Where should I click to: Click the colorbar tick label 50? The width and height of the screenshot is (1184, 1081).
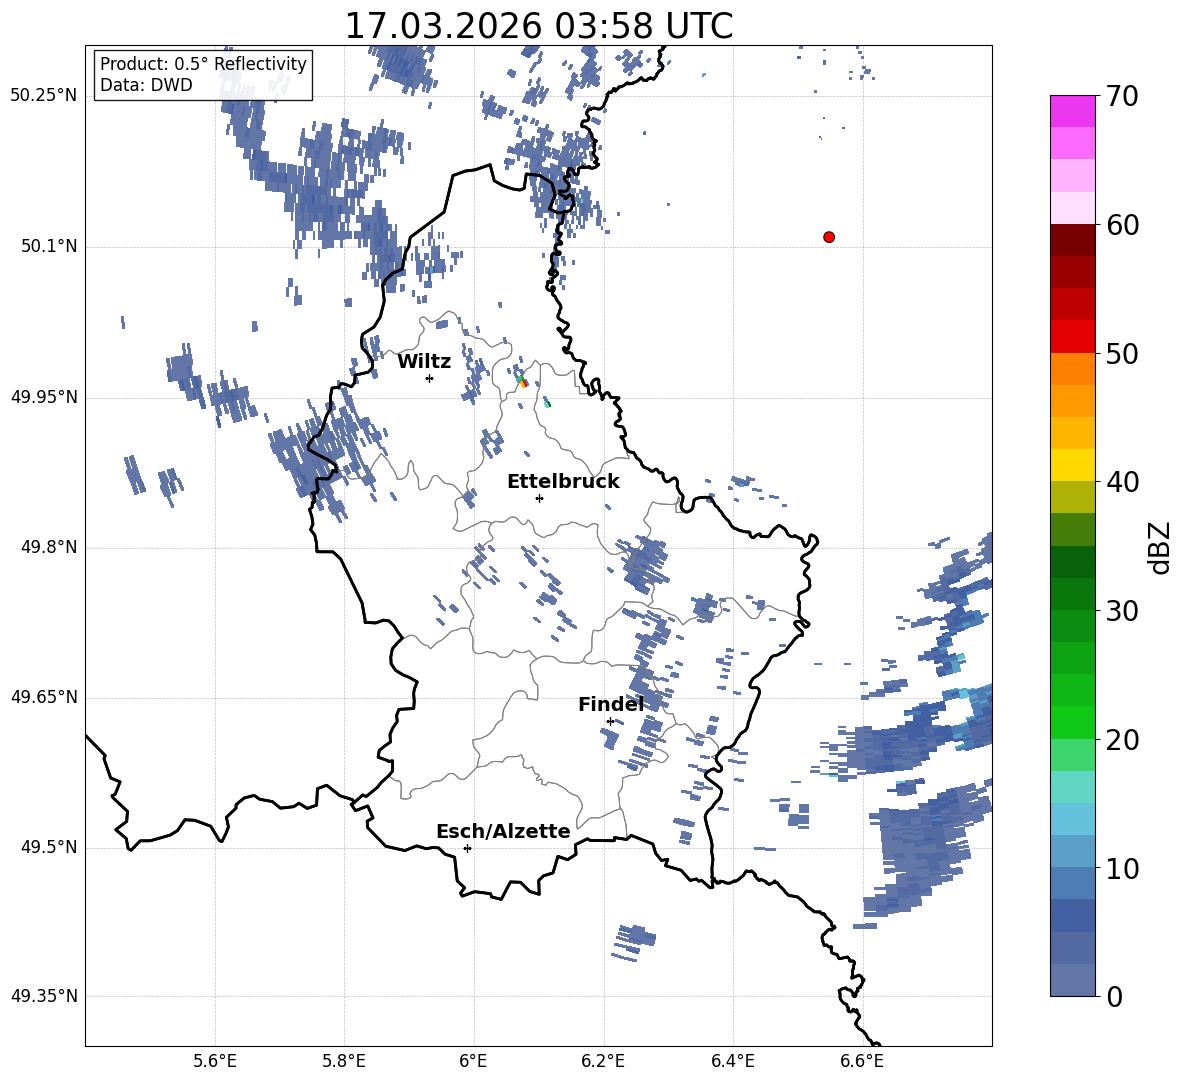(1122, 353)
